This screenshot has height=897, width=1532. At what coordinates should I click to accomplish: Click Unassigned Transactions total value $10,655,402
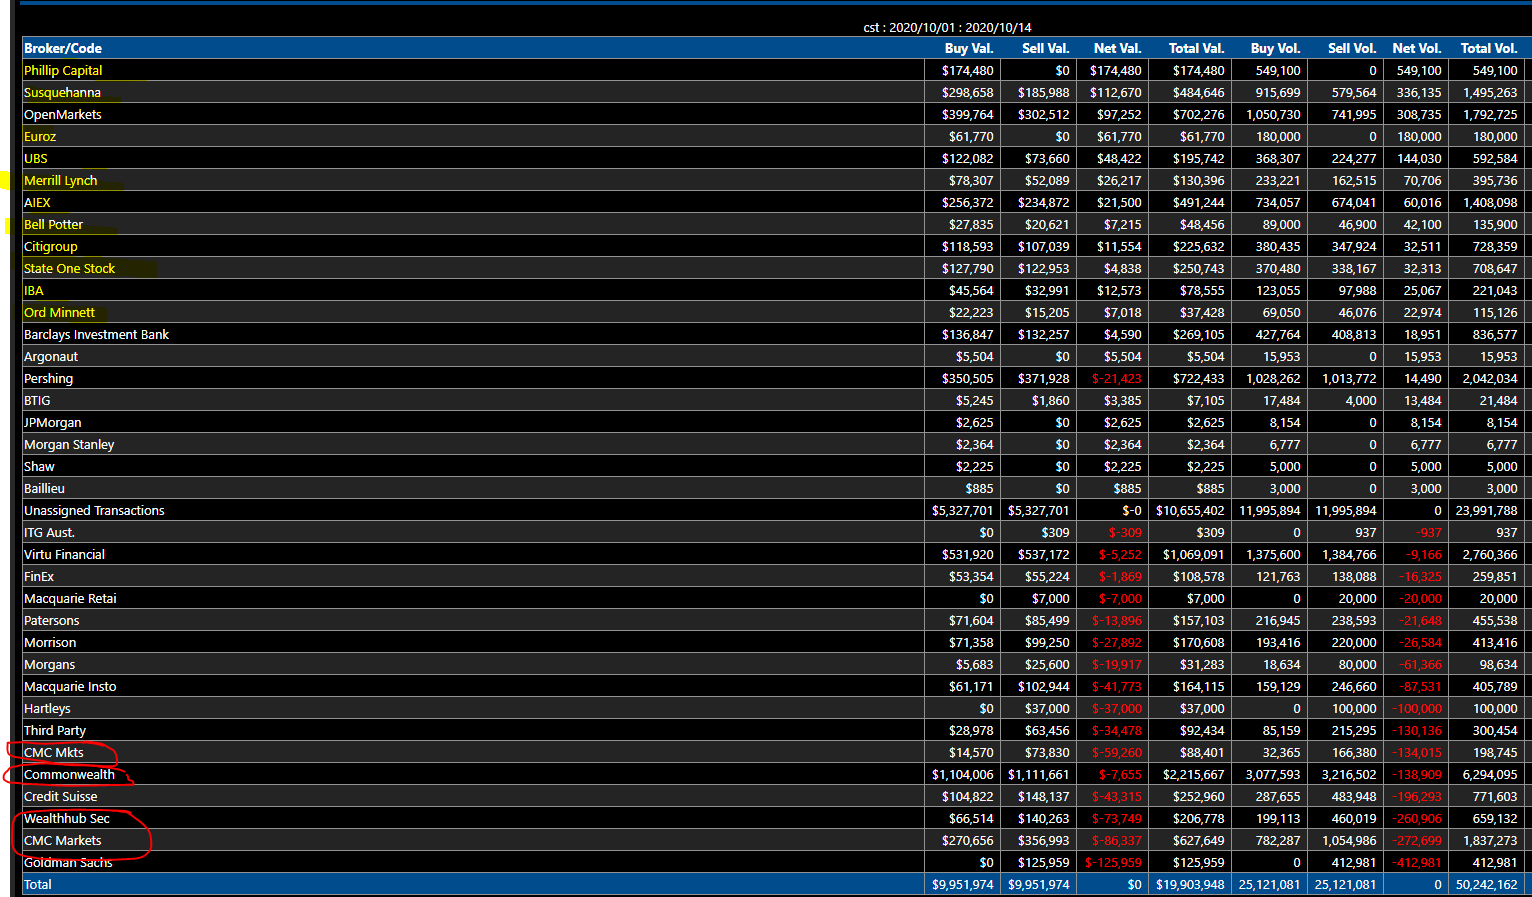click(1190, 510)
